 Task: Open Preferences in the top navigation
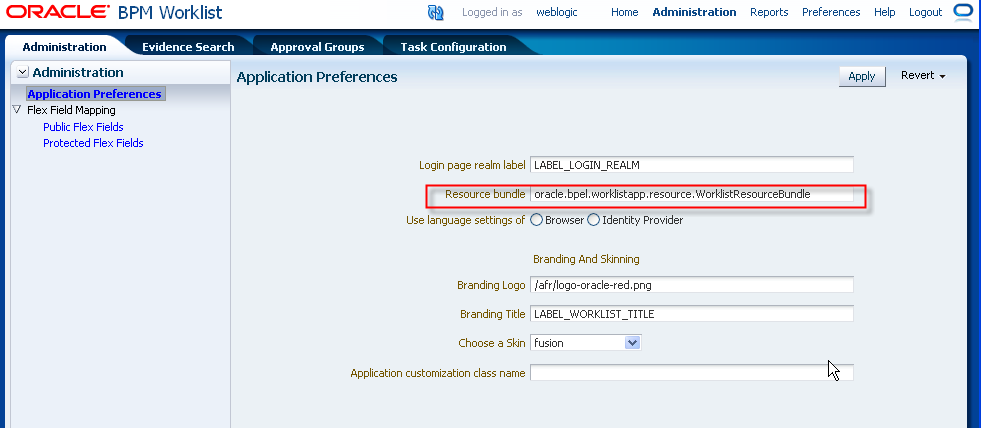click(x=831, y=12)
